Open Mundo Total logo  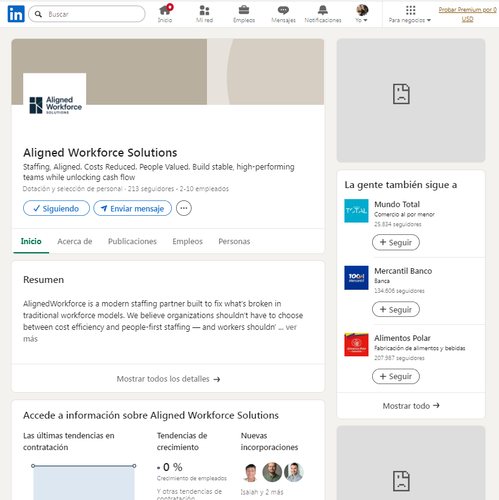pos(356,211)
